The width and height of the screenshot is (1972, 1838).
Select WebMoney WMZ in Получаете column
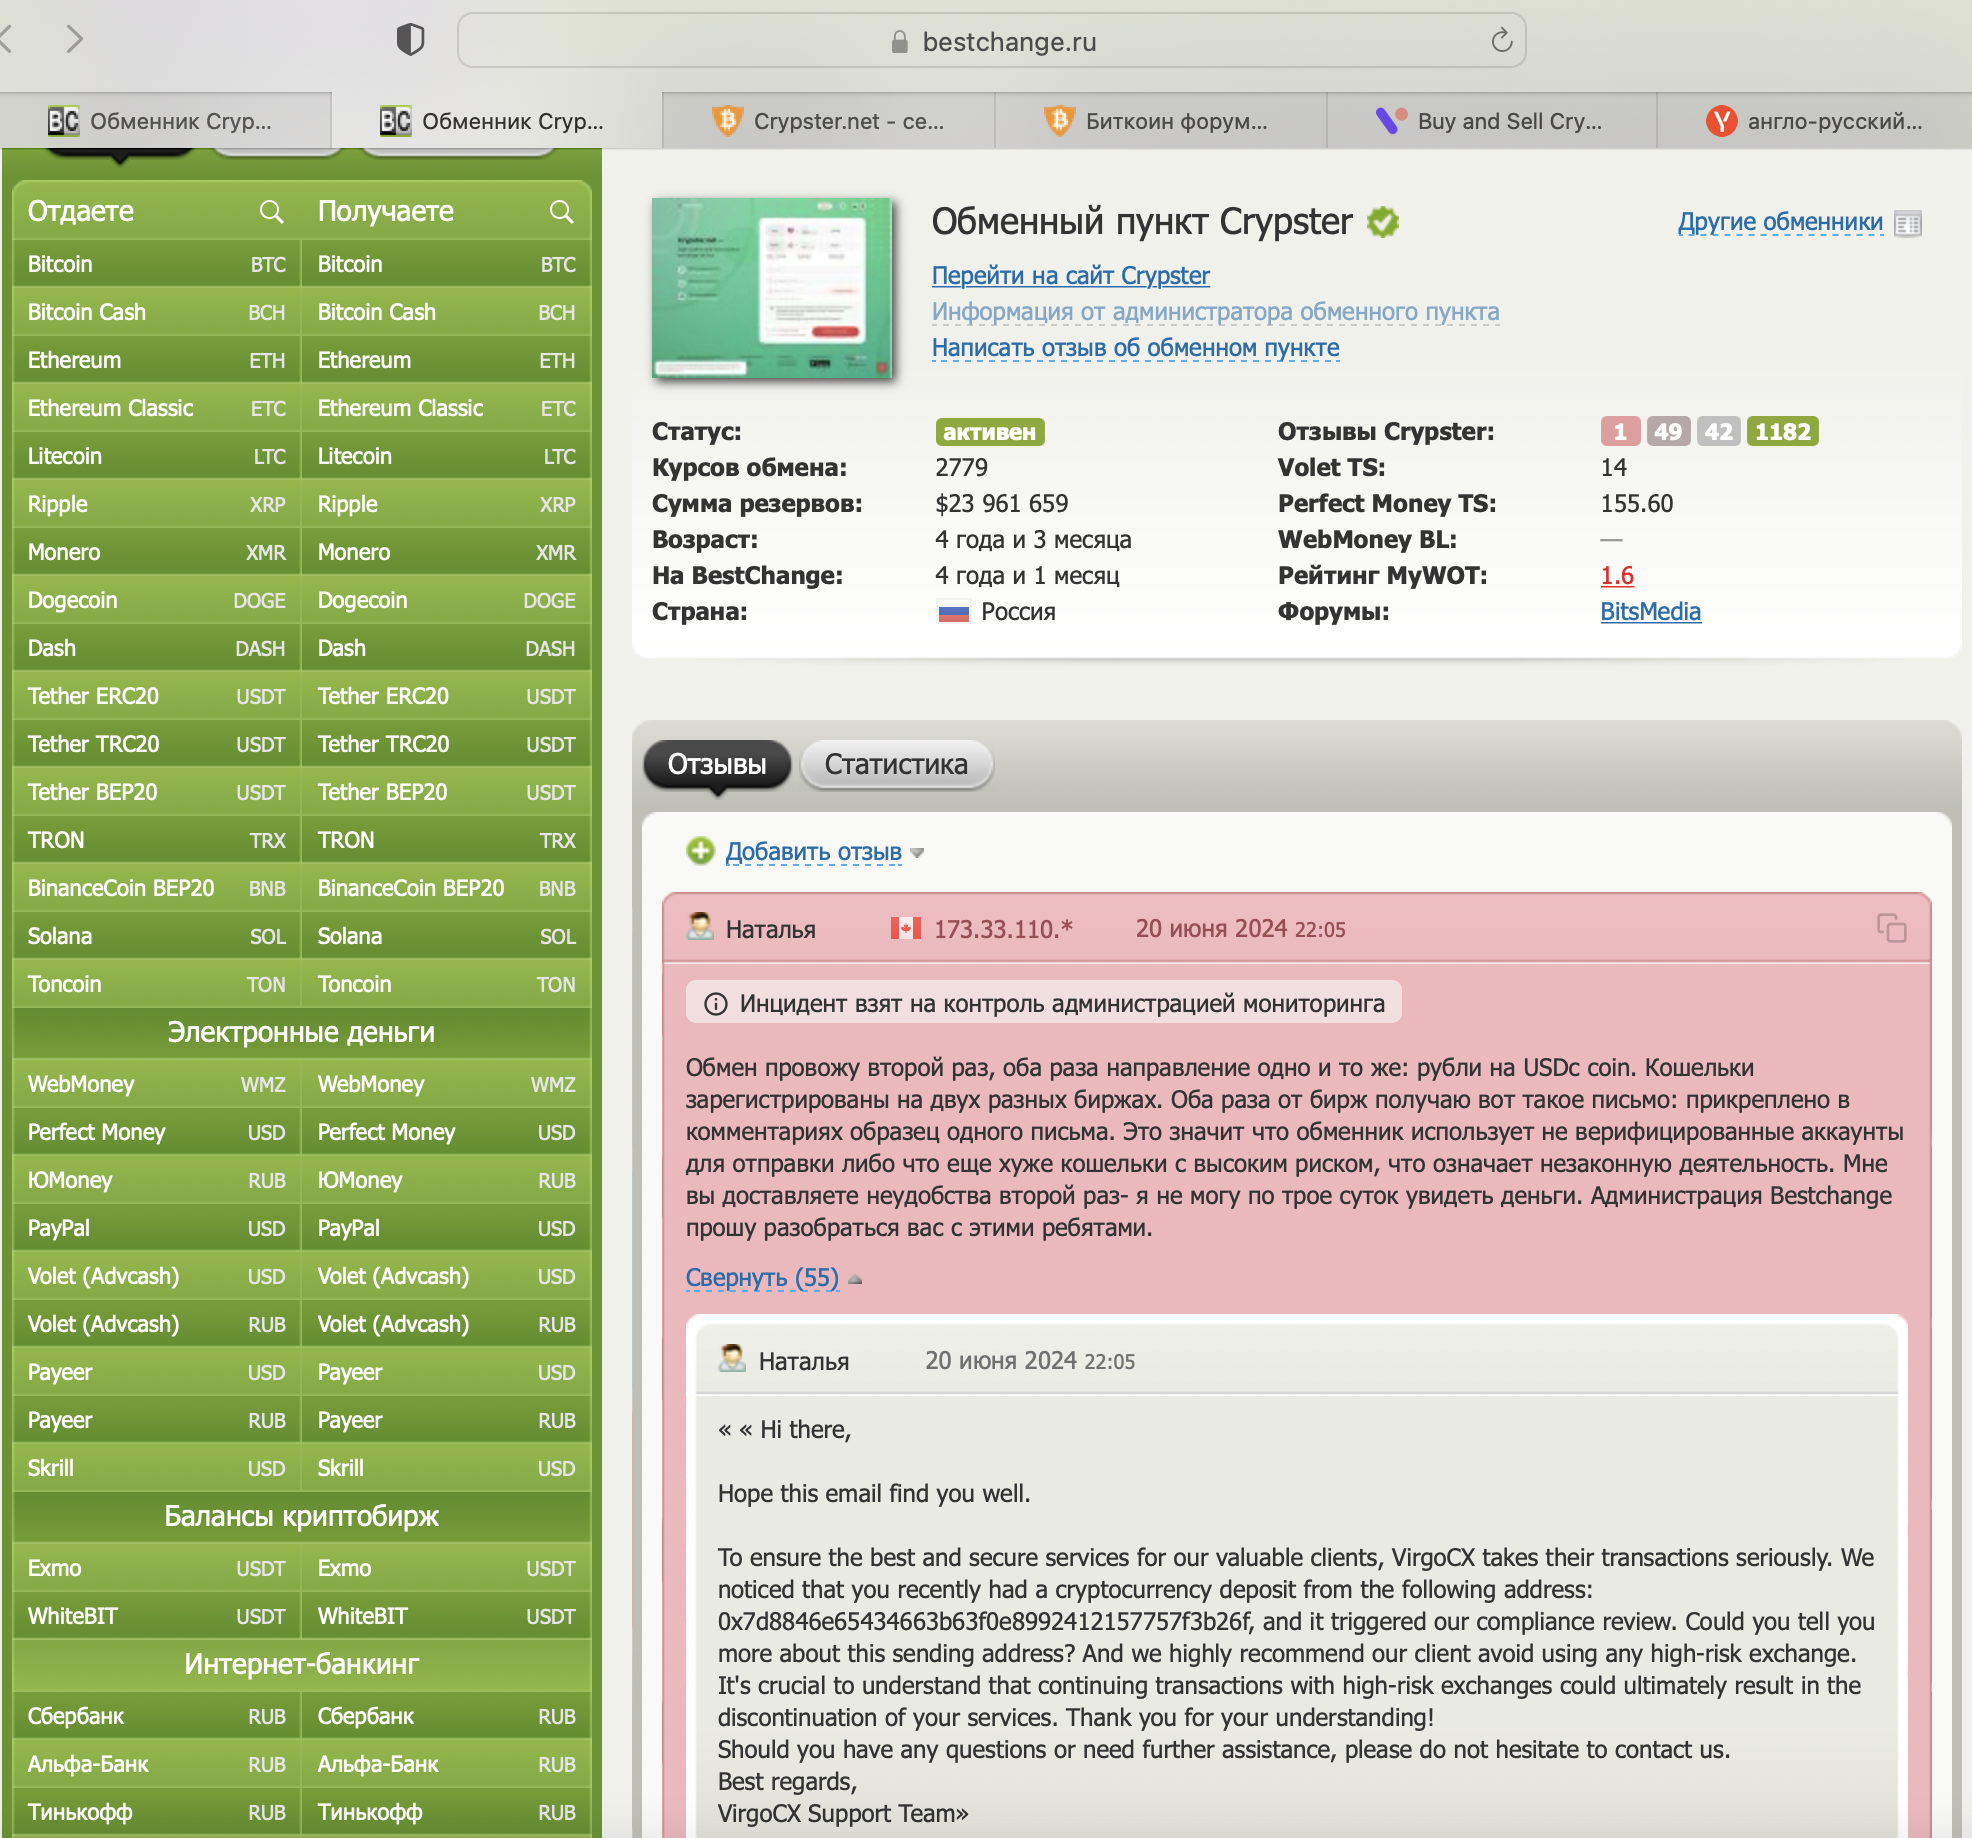click(x=446, y=1084)
